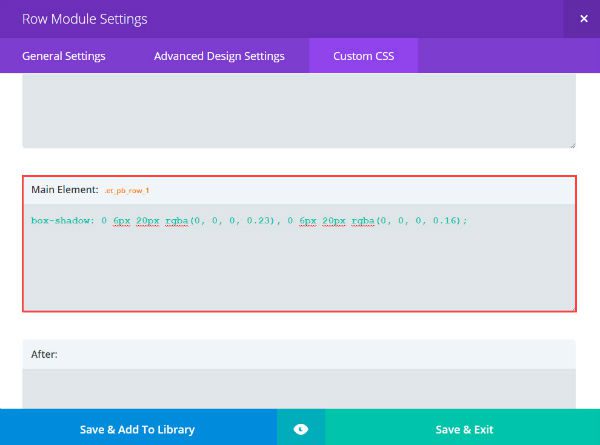Click Save & Add To Library
Image resolution: width=600 pixels, height=445 pixels.
tap(137, 429)
